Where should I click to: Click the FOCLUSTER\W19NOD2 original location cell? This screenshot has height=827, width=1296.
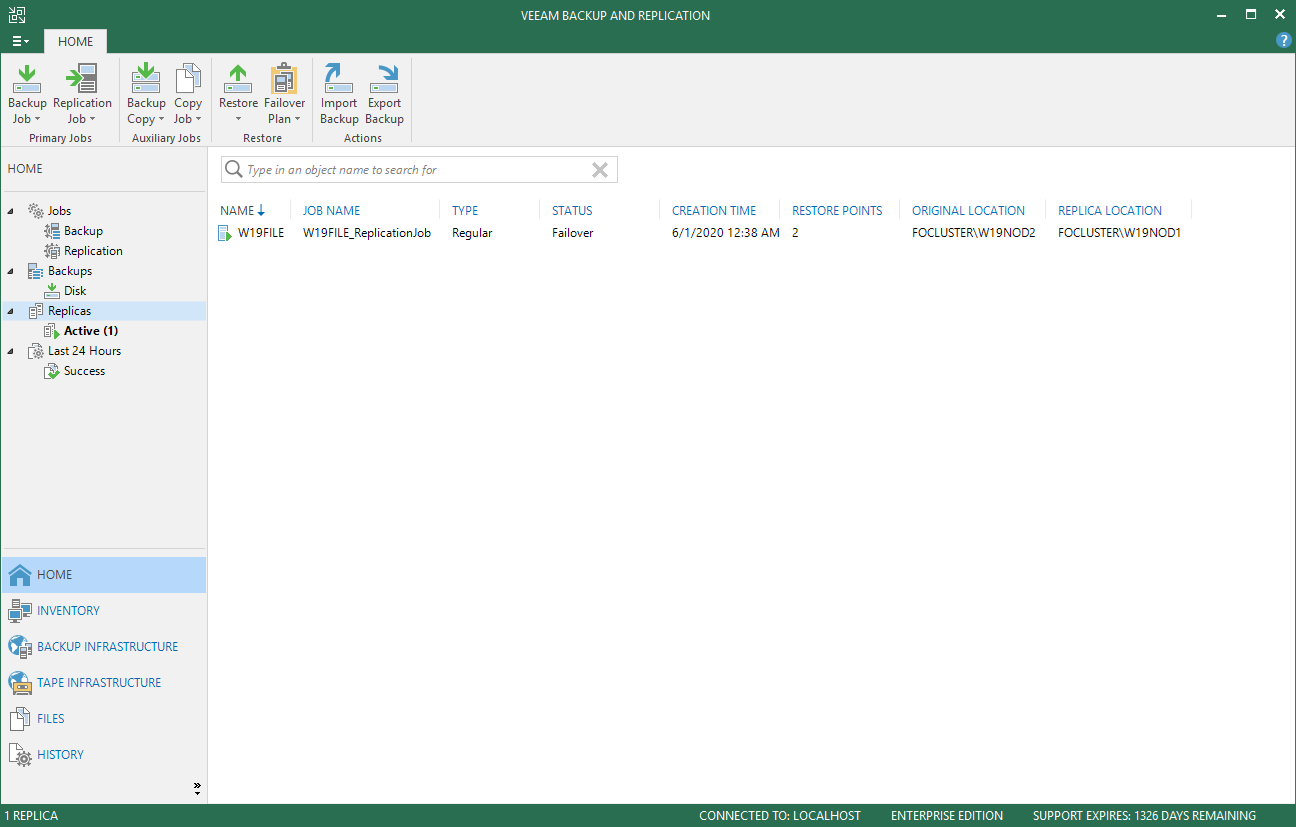point(973,233)
